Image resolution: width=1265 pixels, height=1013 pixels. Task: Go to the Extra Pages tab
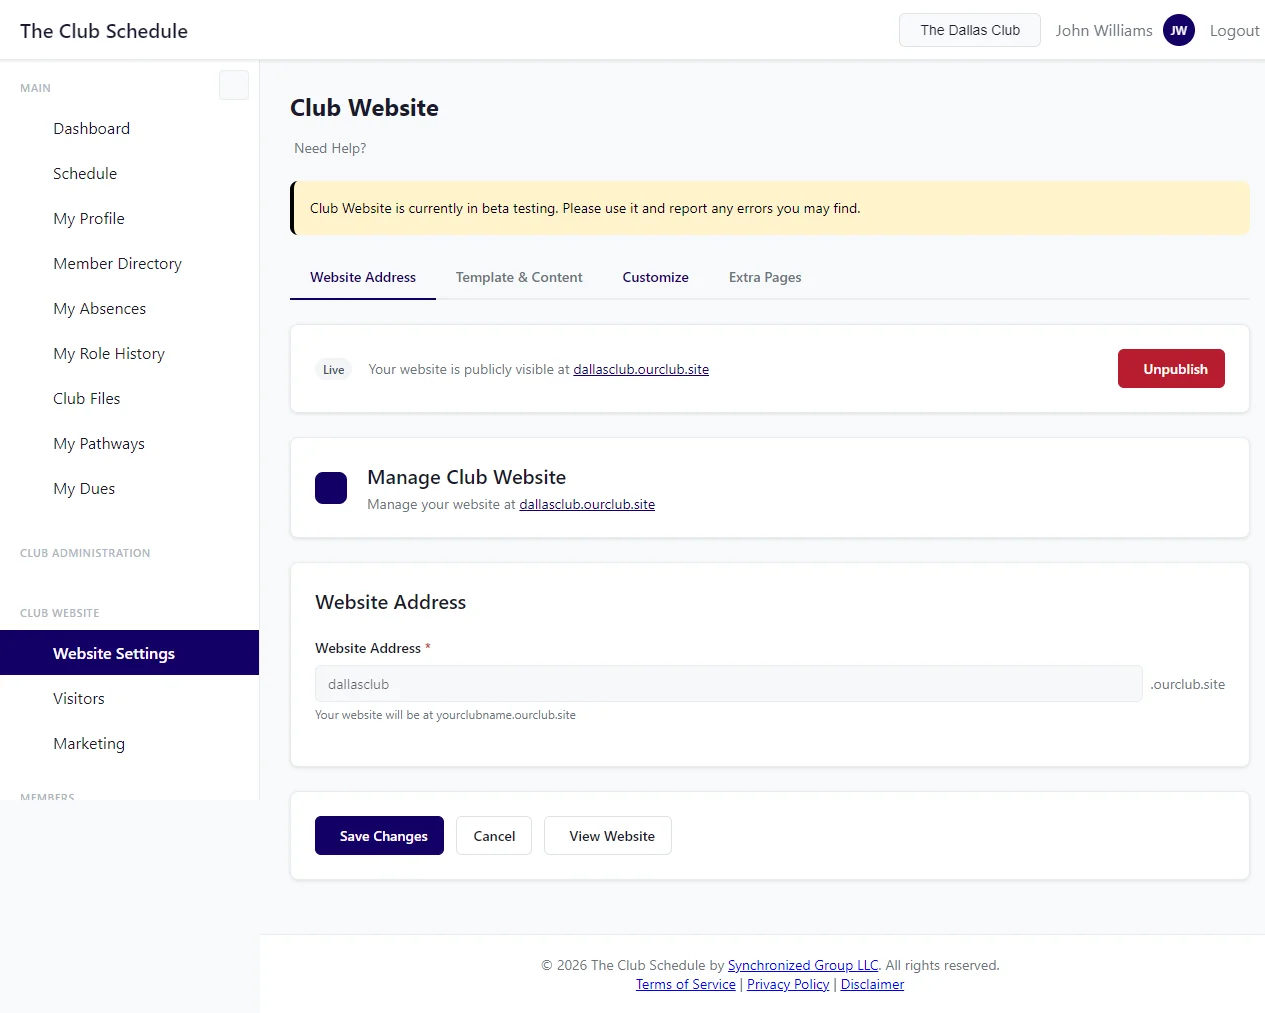pos(764,277)
